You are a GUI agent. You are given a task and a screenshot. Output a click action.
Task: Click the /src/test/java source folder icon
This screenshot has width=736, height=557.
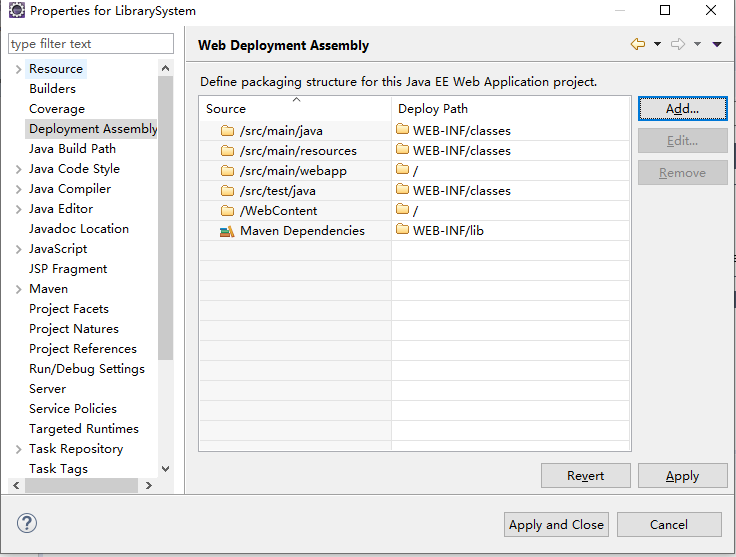coord(227,191)
